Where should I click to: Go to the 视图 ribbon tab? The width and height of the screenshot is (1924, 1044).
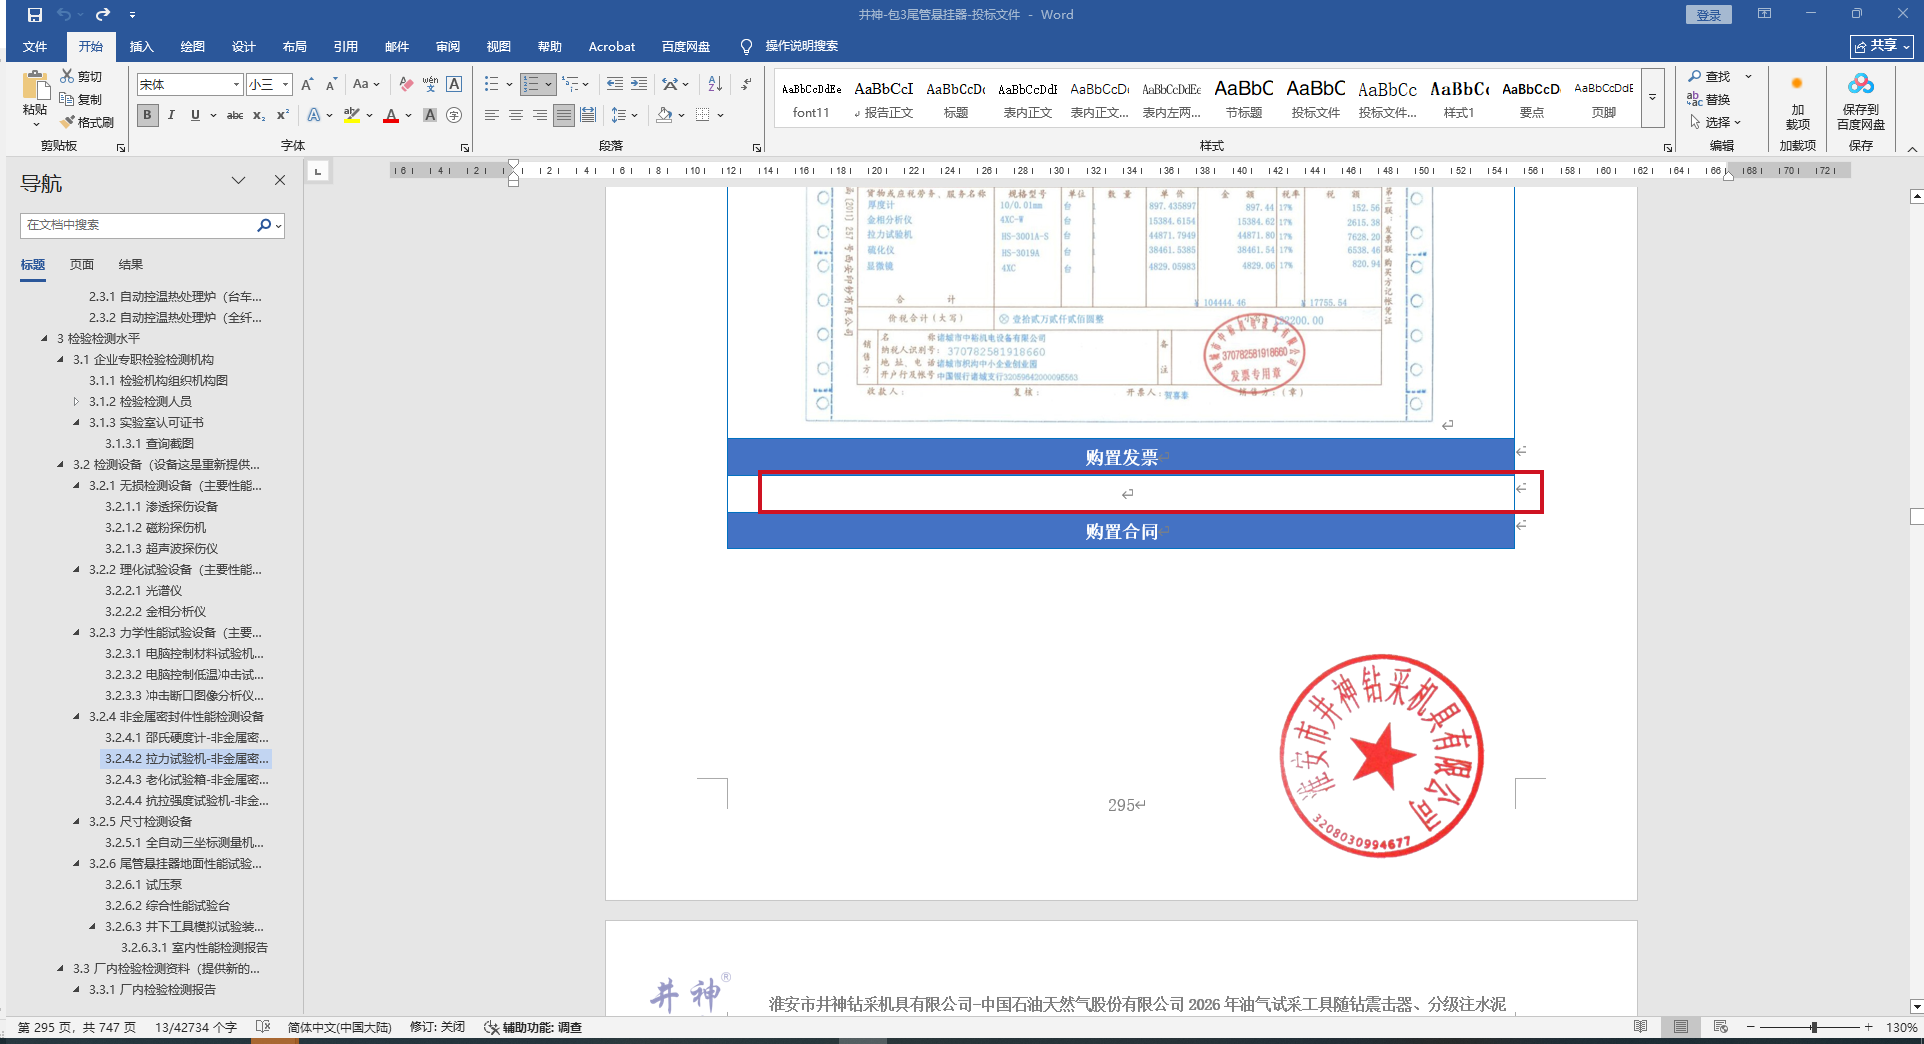pos(499,46)
